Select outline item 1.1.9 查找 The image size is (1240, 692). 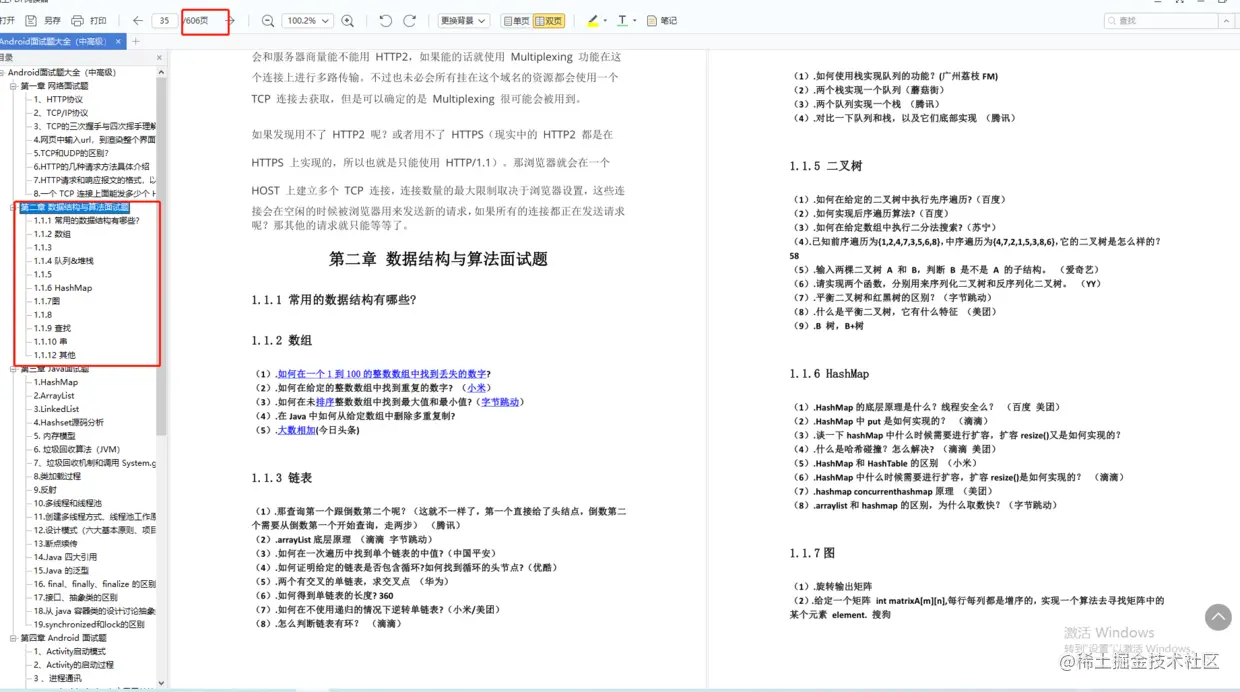coord(52,328)
